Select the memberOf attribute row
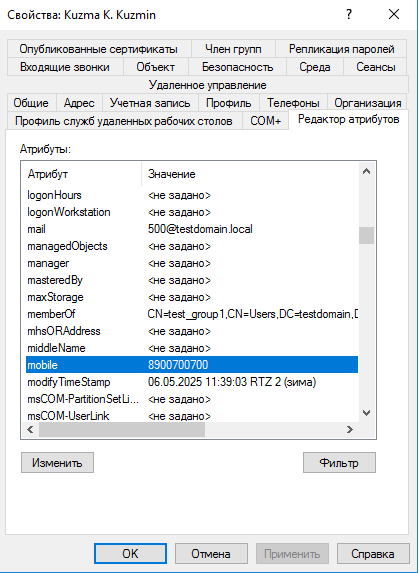The image size is (419, 573). 192,314
